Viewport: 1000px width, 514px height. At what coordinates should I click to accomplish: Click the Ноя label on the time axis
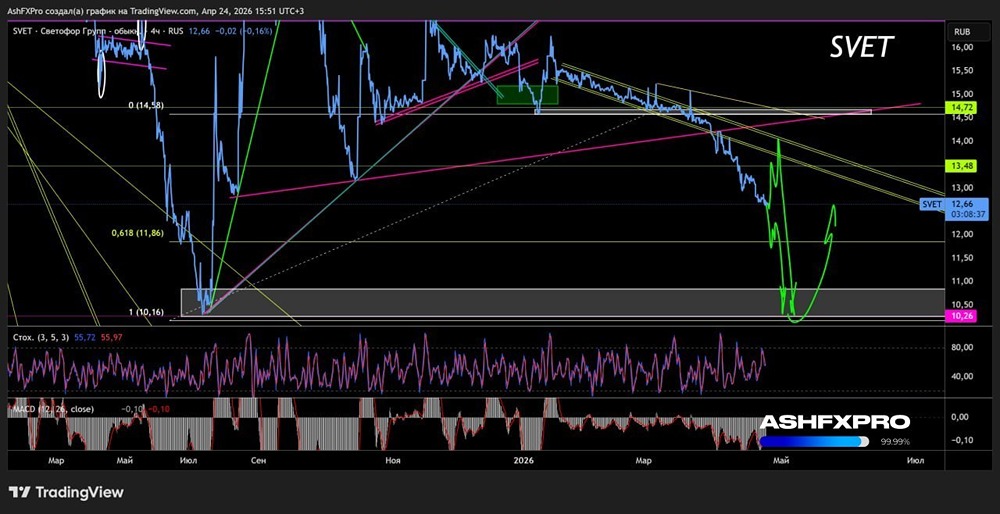pos(393,460)
